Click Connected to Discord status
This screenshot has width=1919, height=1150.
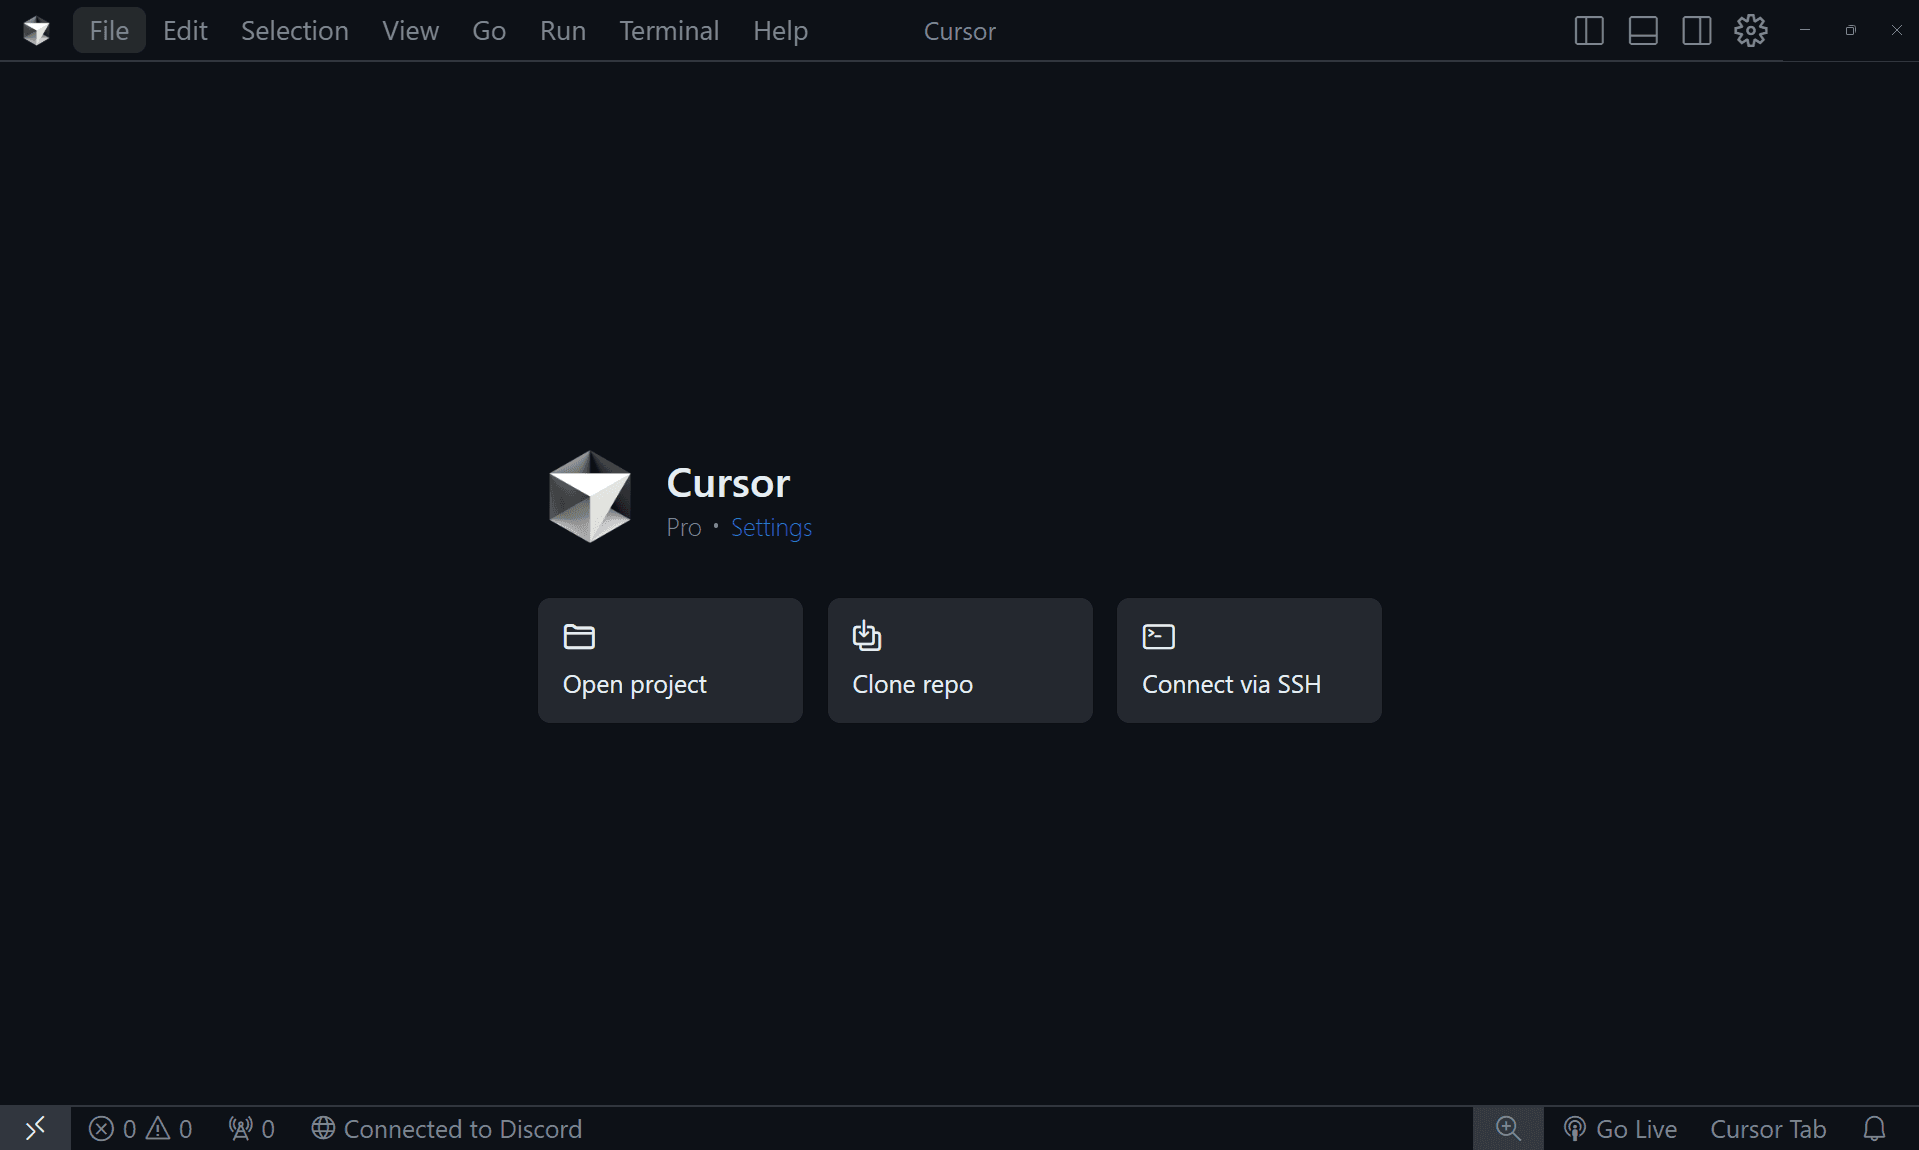click(447, 1129)
